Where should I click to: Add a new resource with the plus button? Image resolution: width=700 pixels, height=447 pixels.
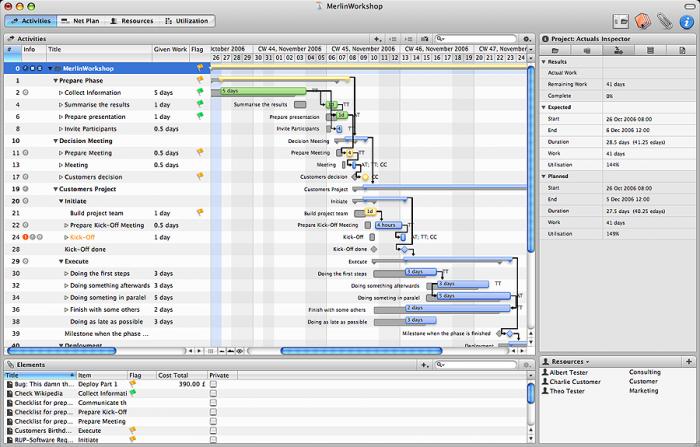[x=689, y=361]
